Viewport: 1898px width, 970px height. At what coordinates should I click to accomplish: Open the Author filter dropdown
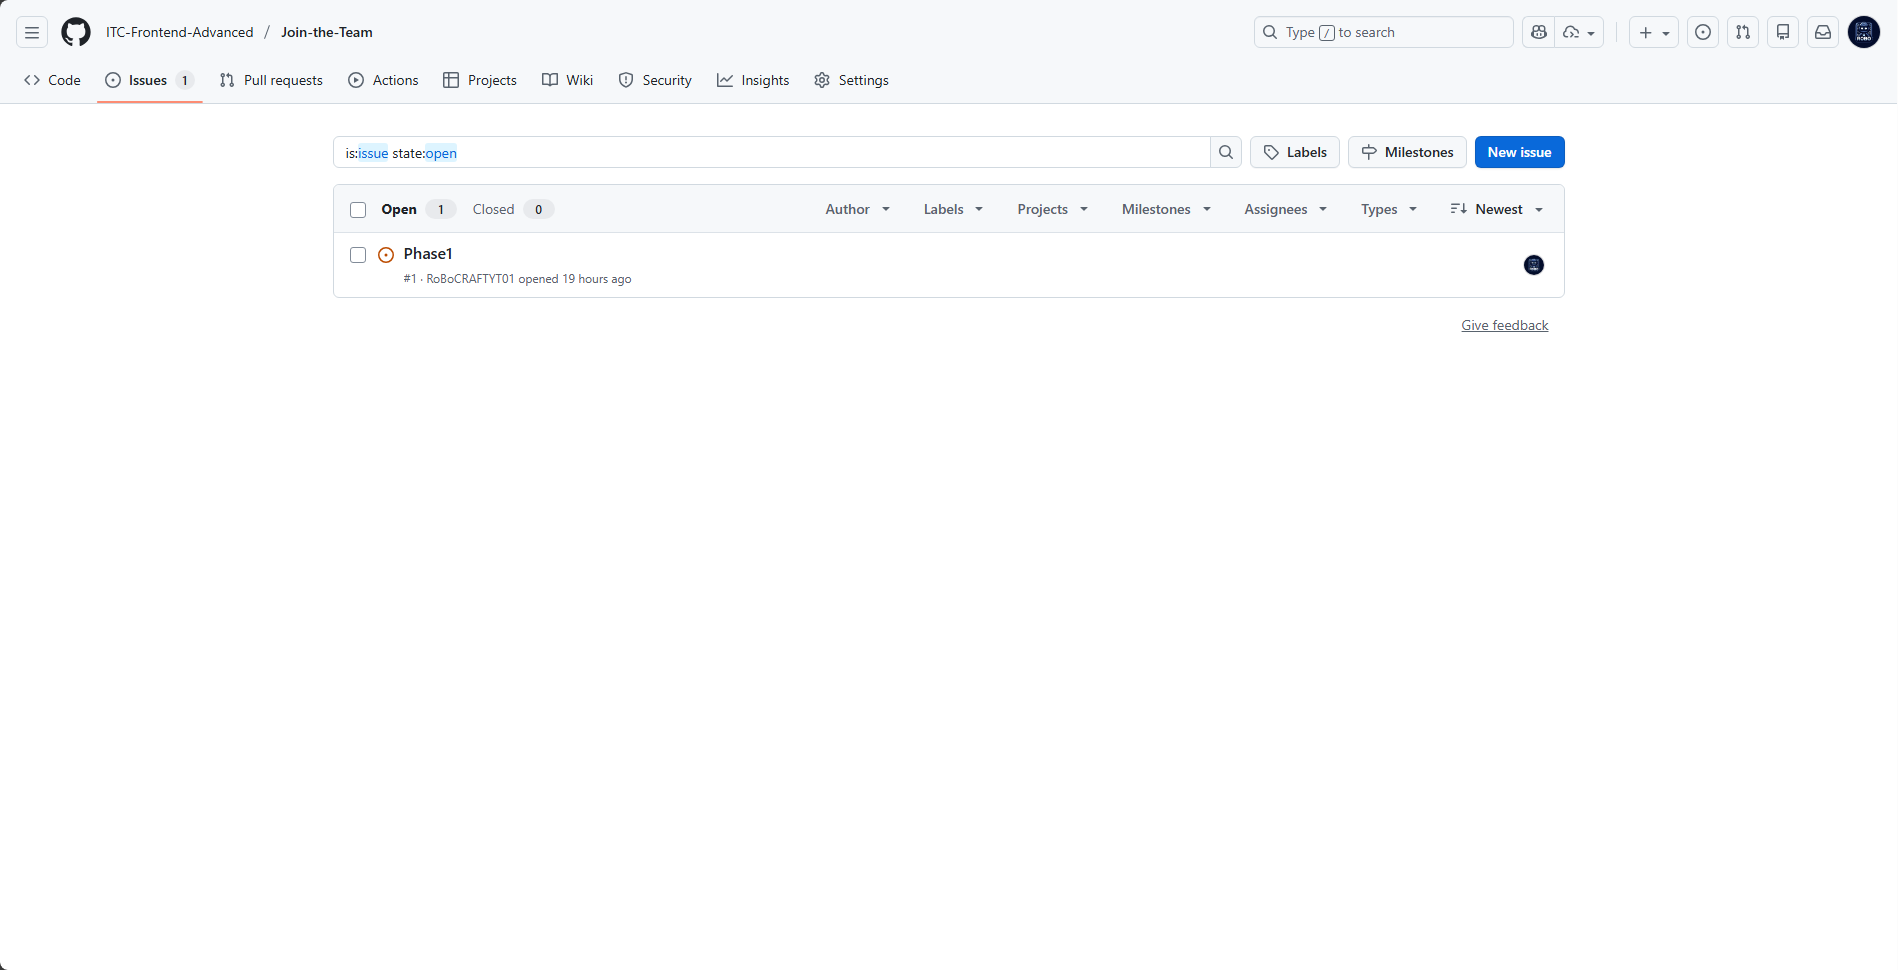click(856, 209)
